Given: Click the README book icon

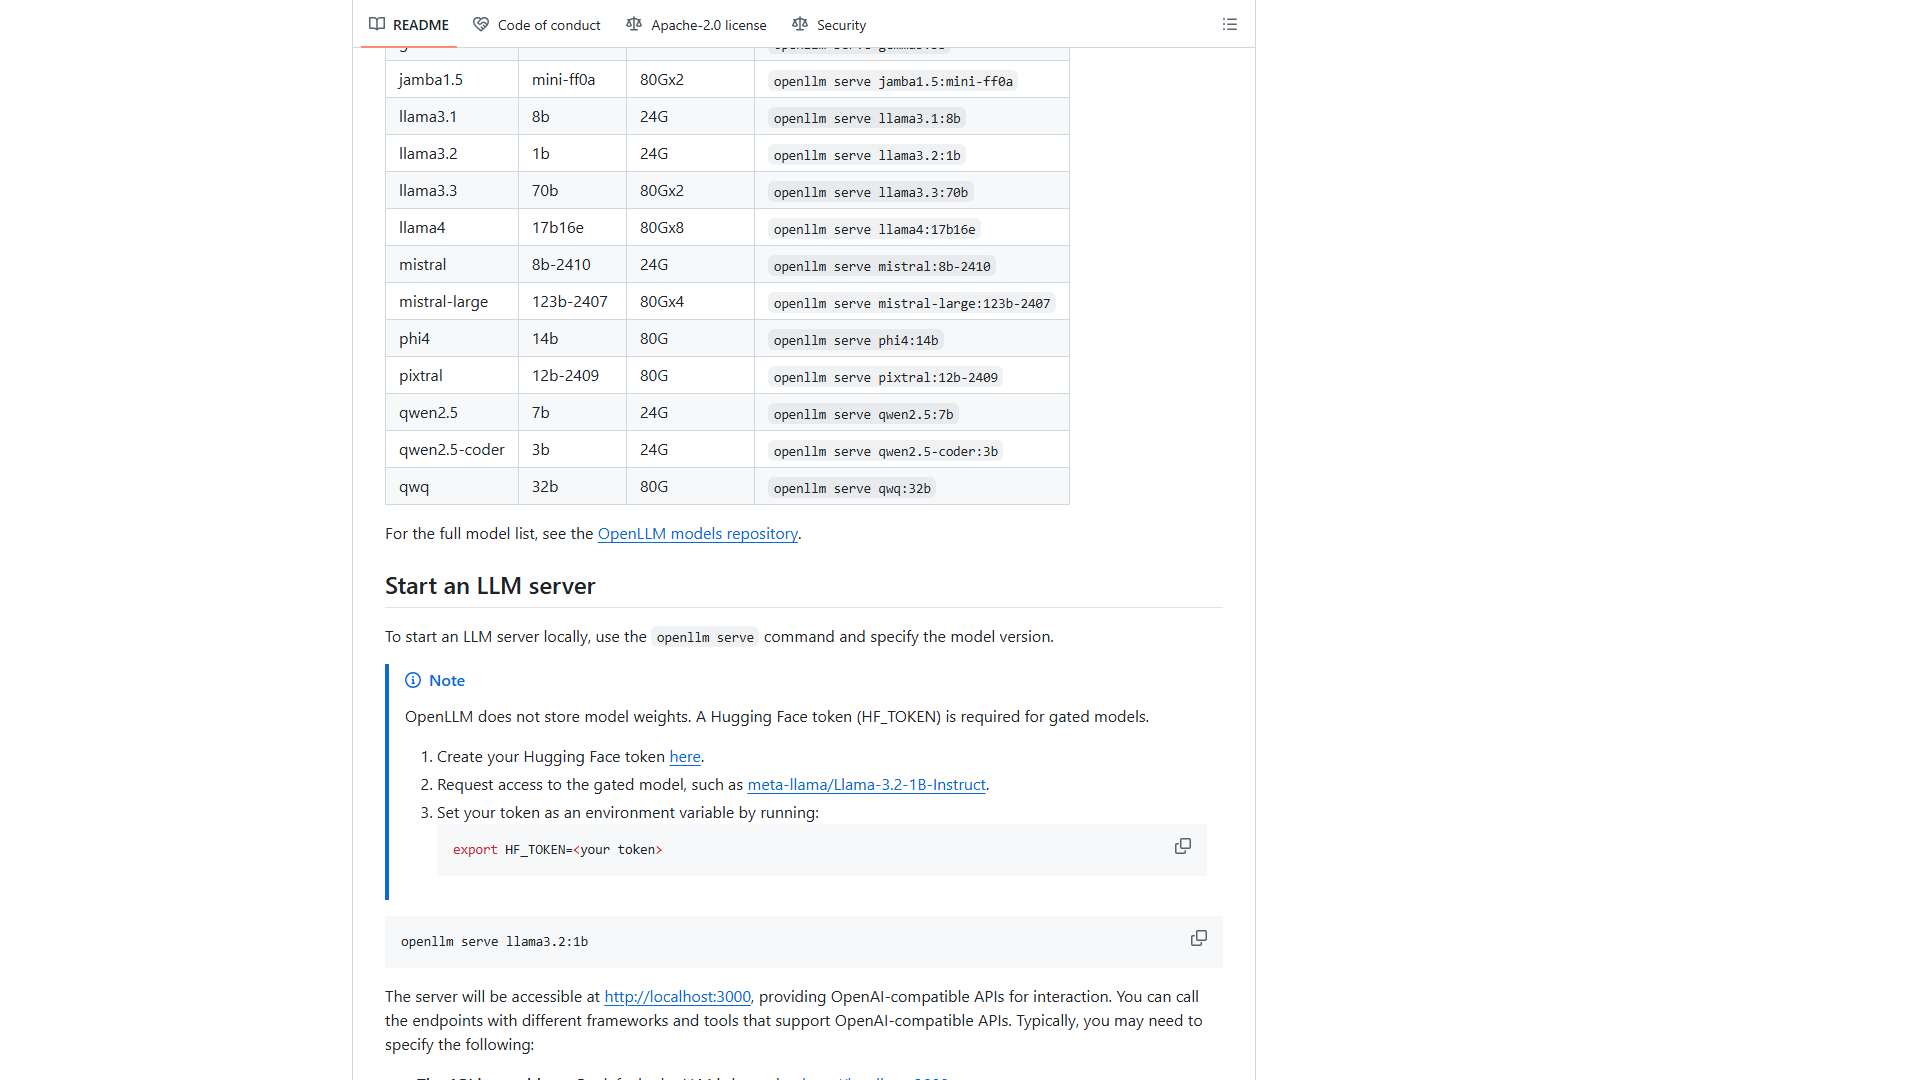Looking at the screenshot, I should coord(377,24).
